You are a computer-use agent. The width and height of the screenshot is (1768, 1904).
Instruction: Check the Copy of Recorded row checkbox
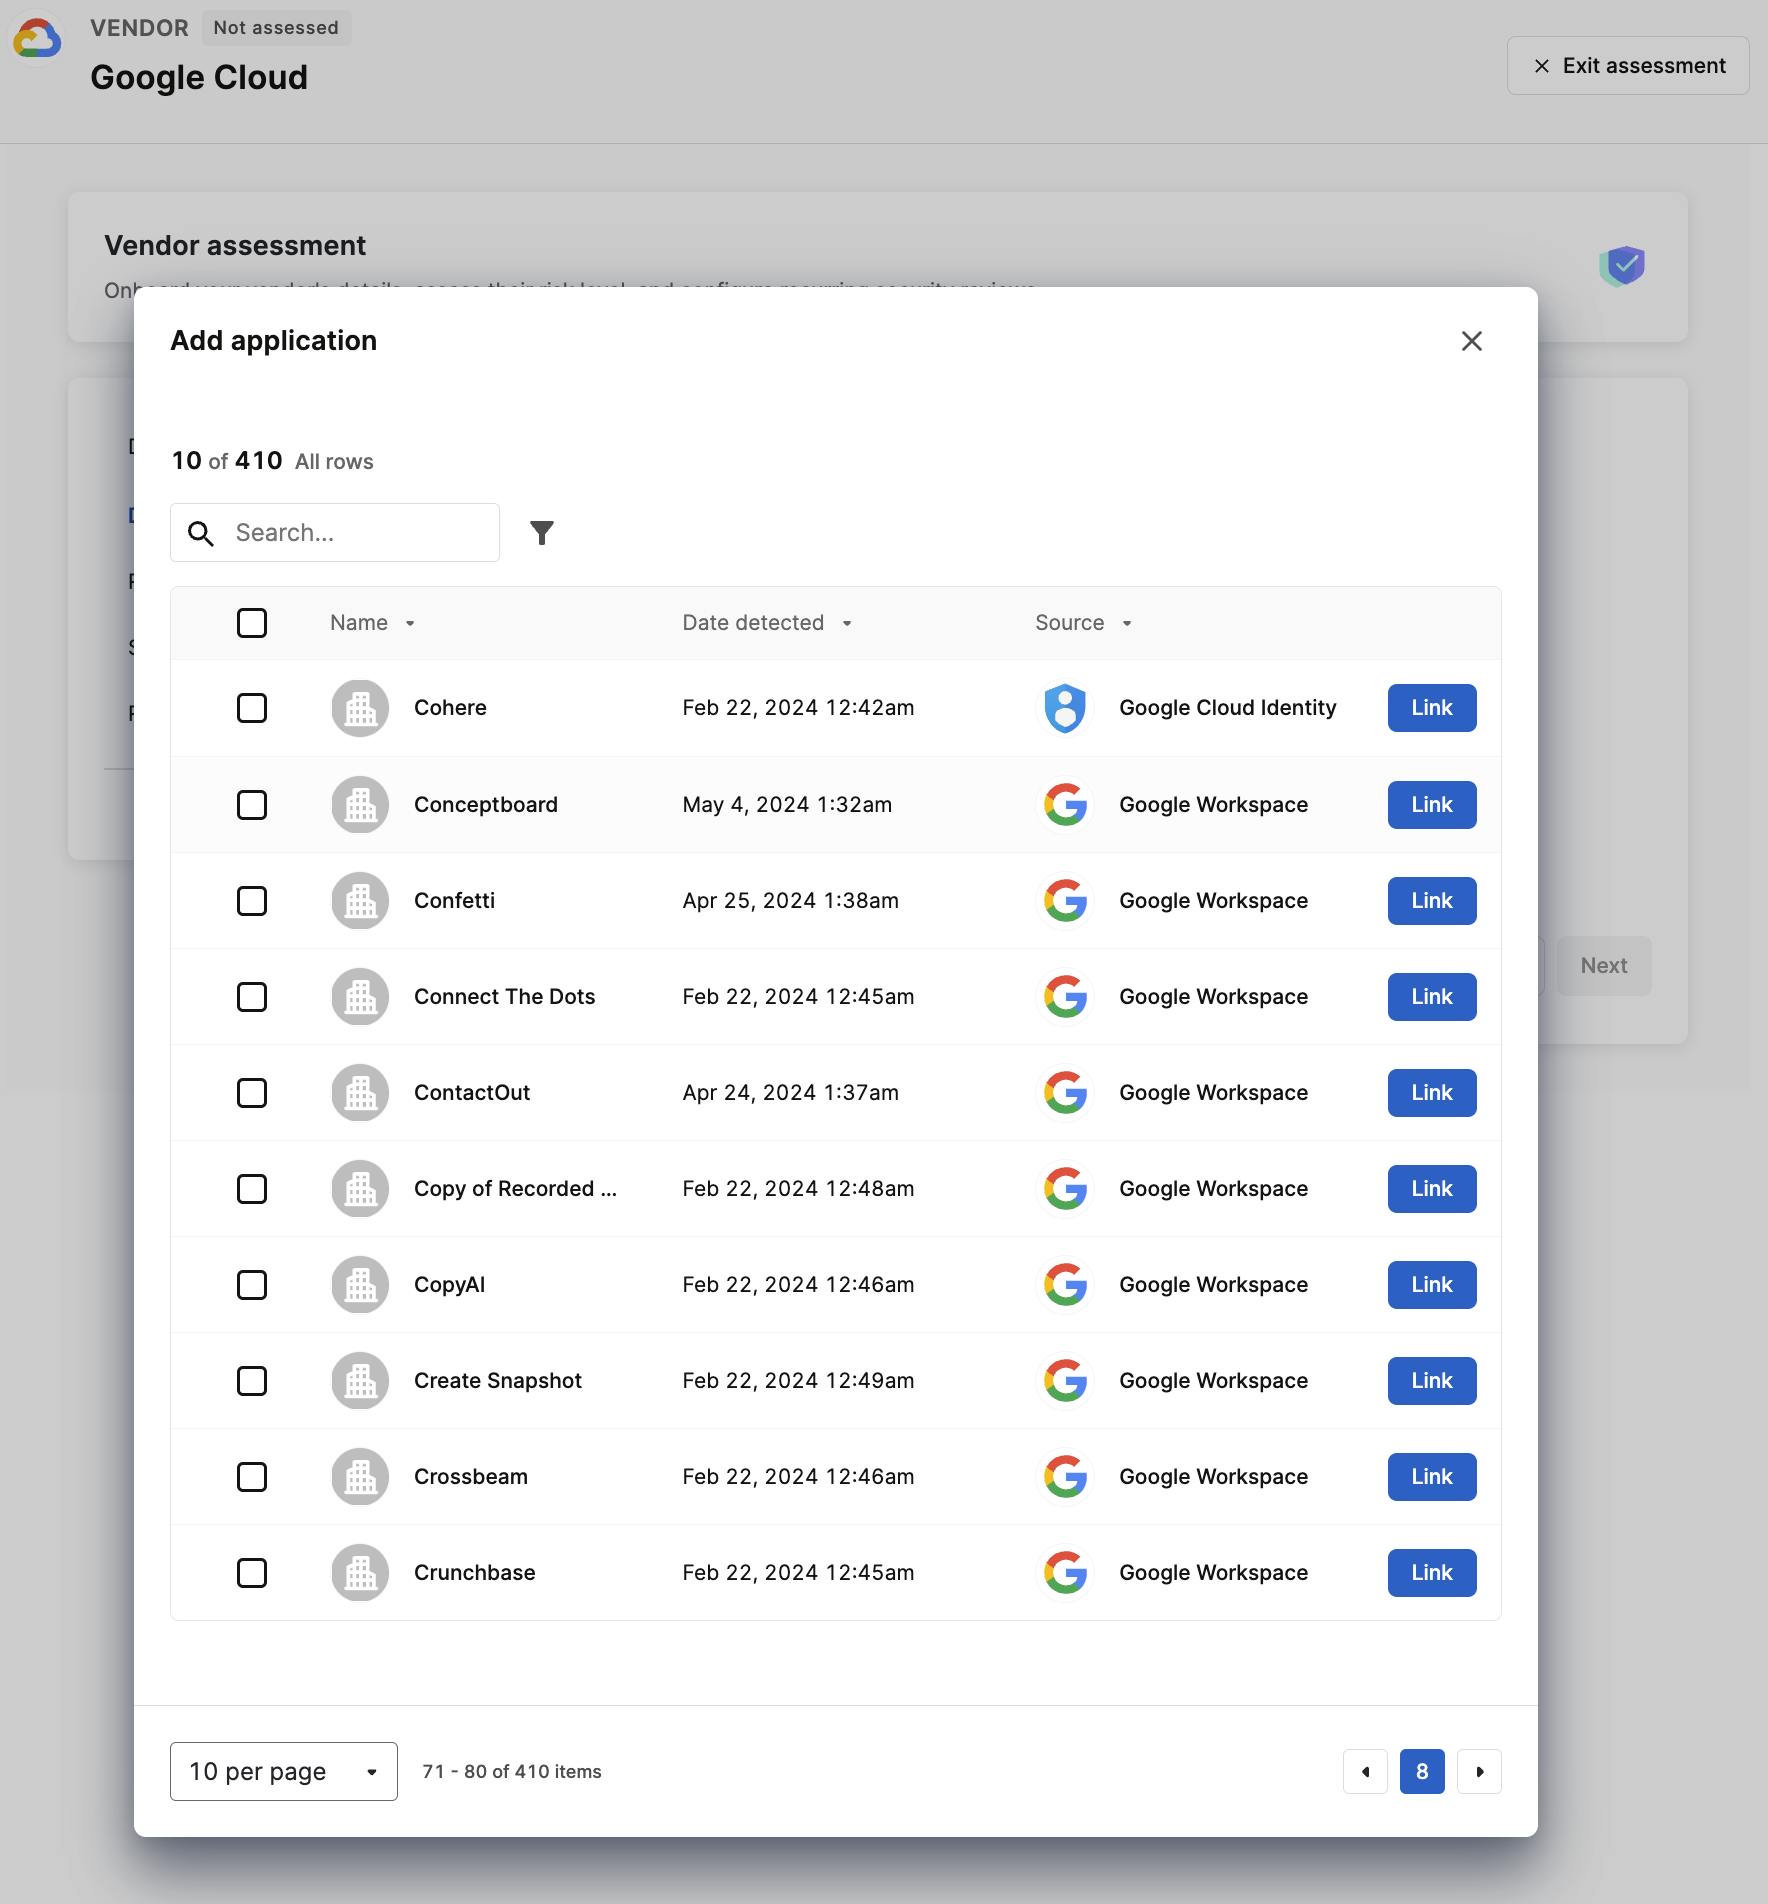pyautogui.click(x=252, y=1189)
